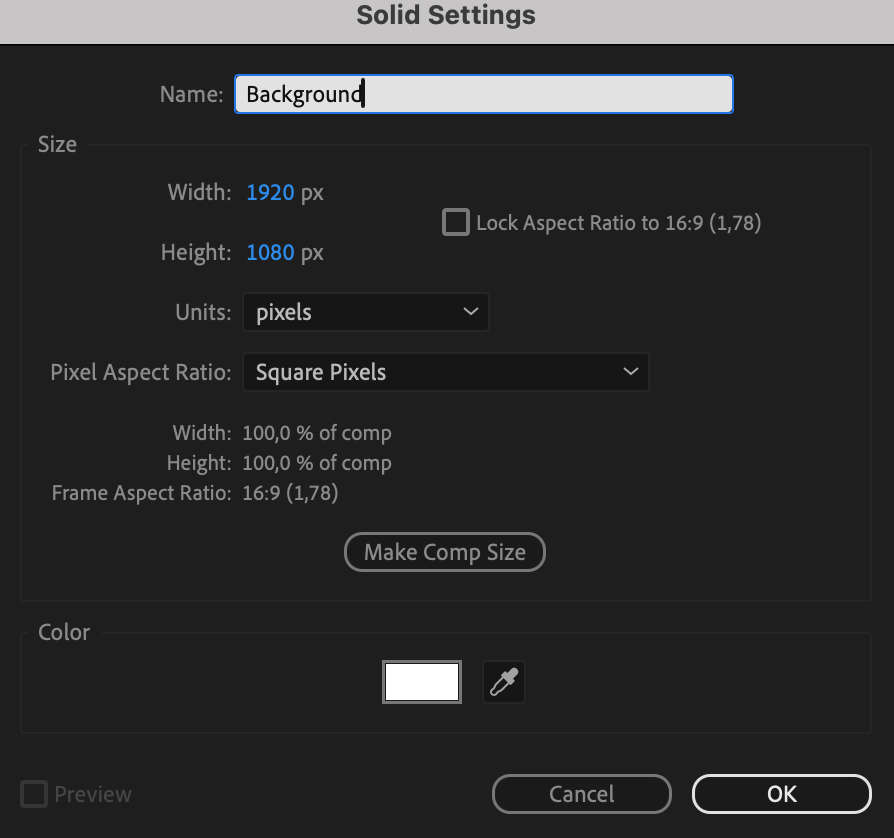Click the Name: field label
The height and width of the screenshot is (838, 894).
[191, 94]
